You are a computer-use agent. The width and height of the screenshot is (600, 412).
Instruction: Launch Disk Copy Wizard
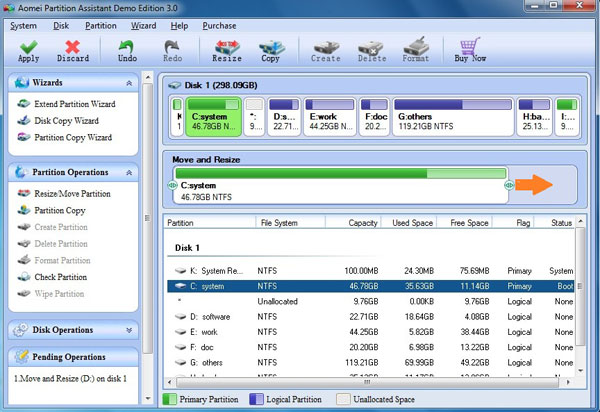tap(58, 121)
